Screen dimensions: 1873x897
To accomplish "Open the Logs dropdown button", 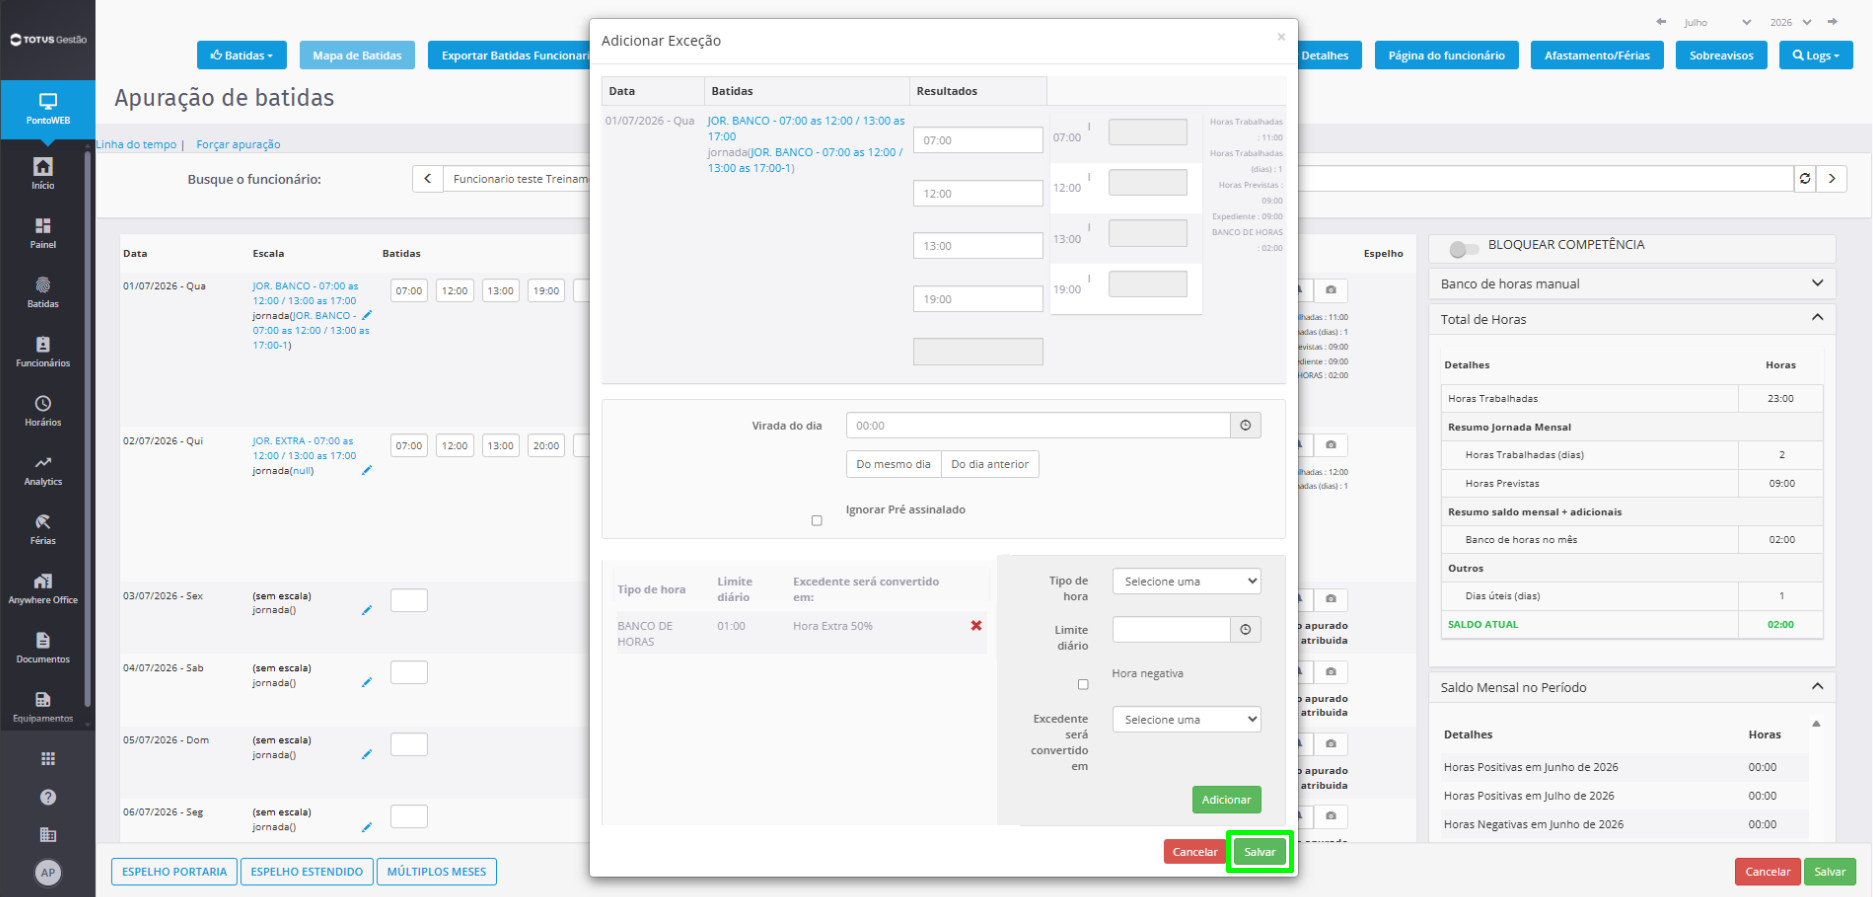I will [1816, 55].
